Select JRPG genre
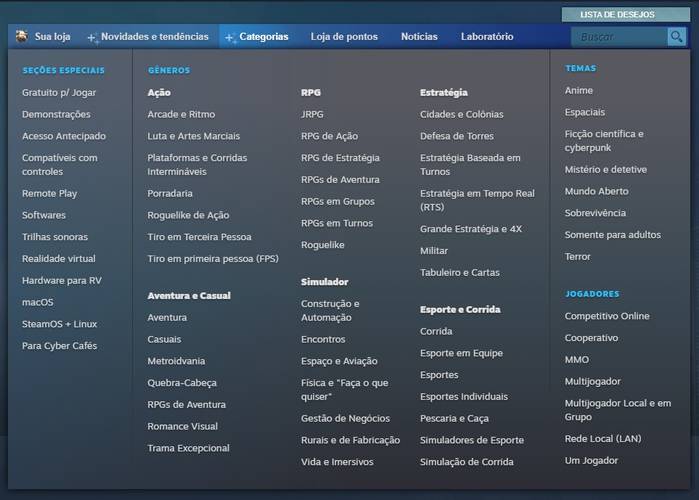The width and height of the screenshot is (699, 500). click(x=312, y=115)
